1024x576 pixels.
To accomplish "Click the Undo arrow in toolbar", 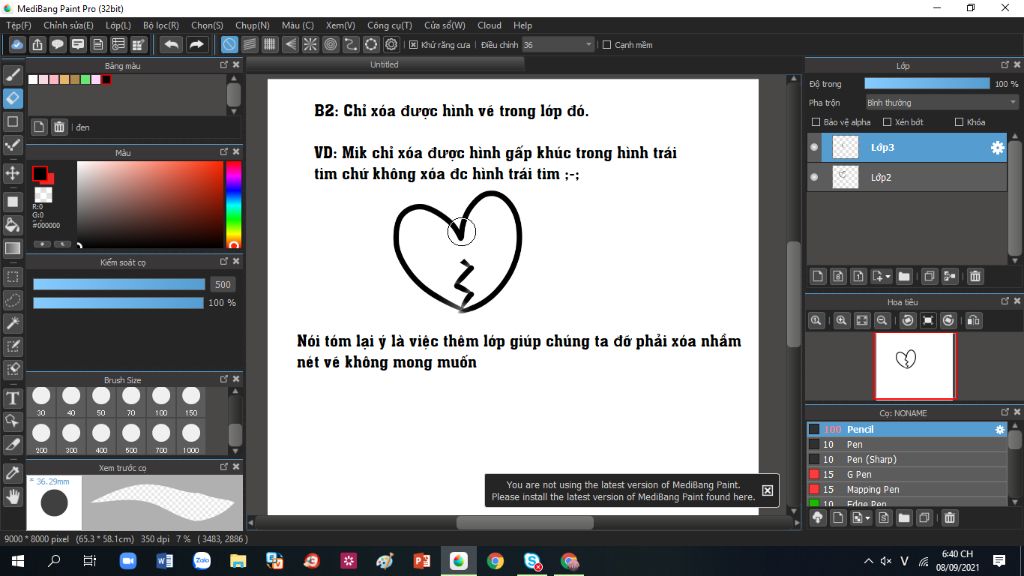I will point(172,45).
